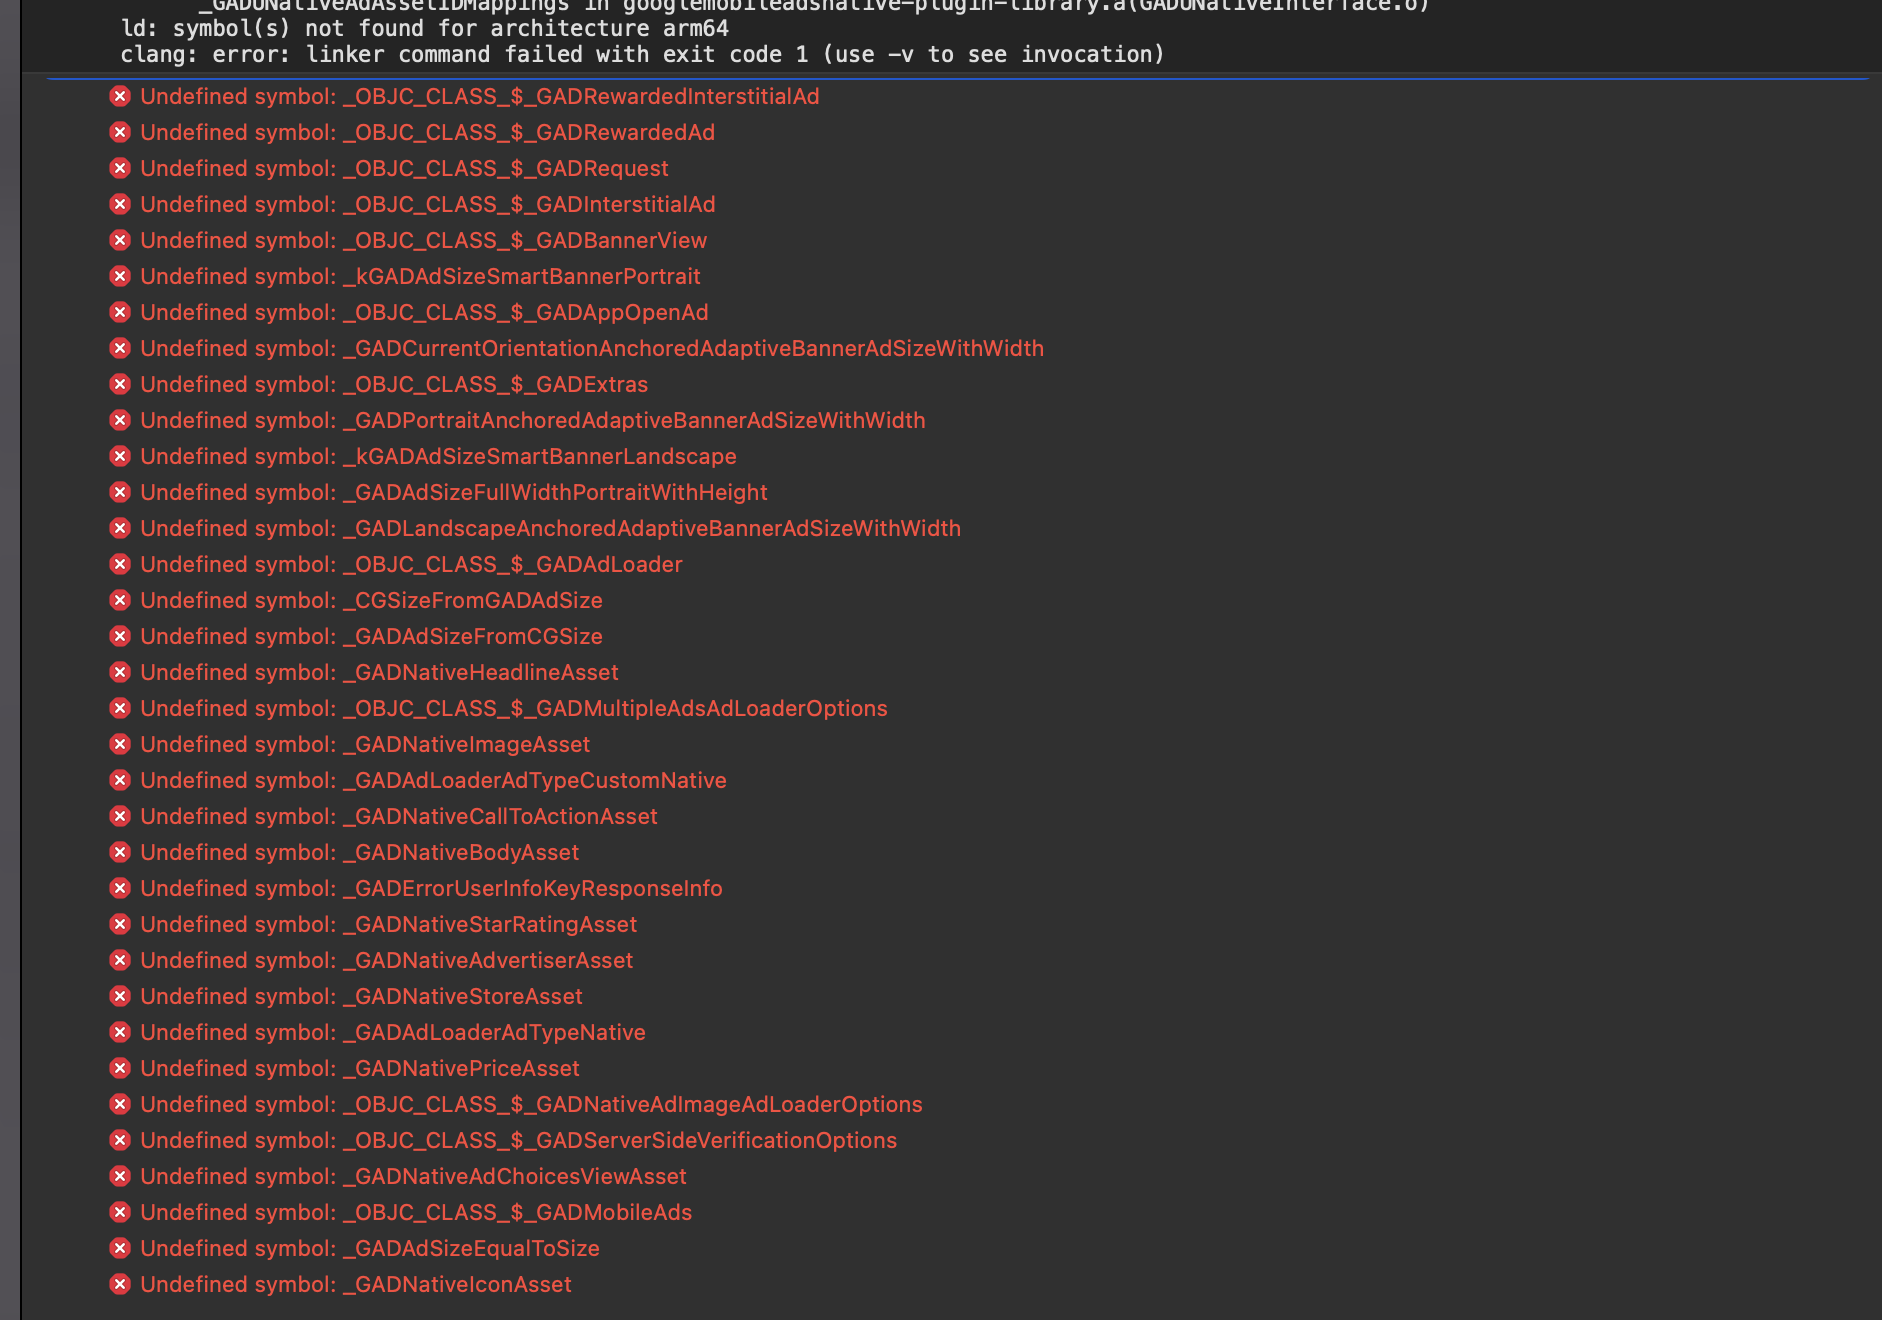The height and width of the screenshot is (1320, 1882).
Task: Select the GADRewardedAd undefined symbol error
Action: 427,132
